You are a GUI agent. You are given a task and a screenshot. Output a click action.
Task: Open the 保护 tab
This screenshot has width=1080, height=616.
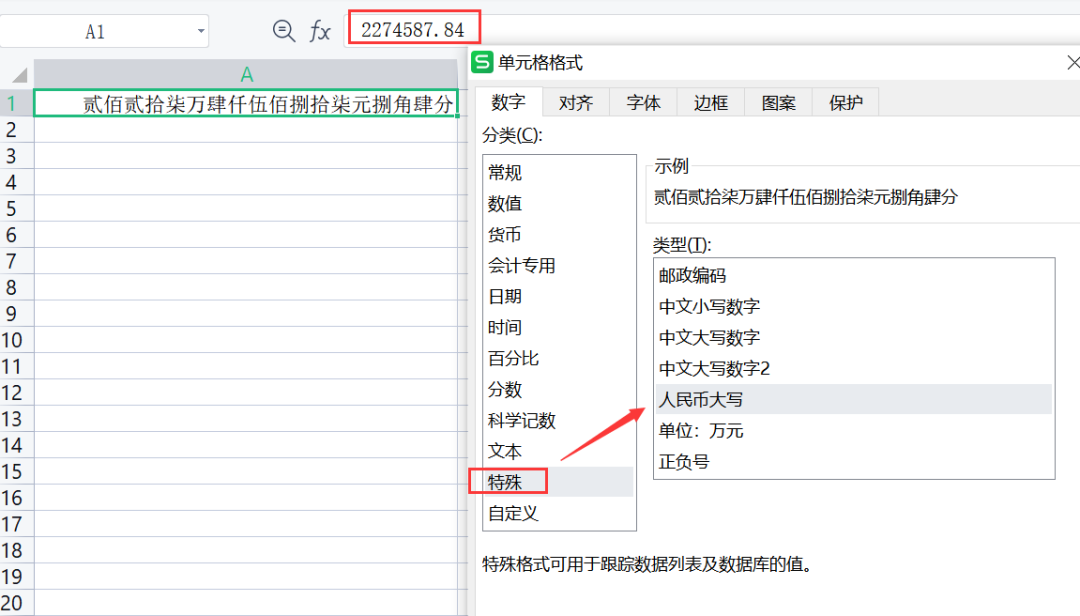tap(846, 103)
